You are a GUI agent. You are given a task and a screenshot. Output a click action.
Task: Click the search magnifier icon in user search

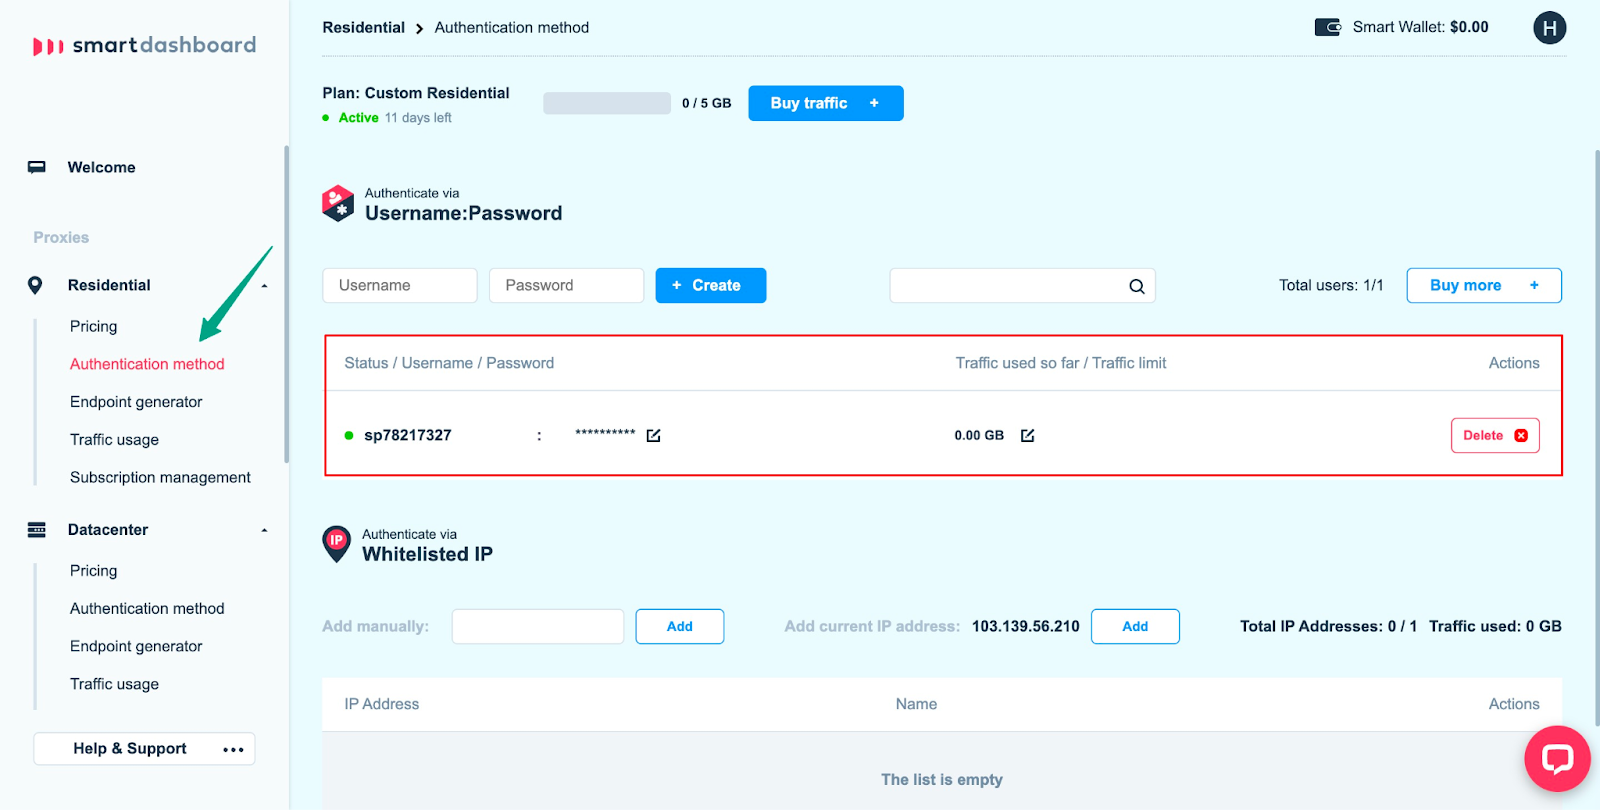(1136, 286)
